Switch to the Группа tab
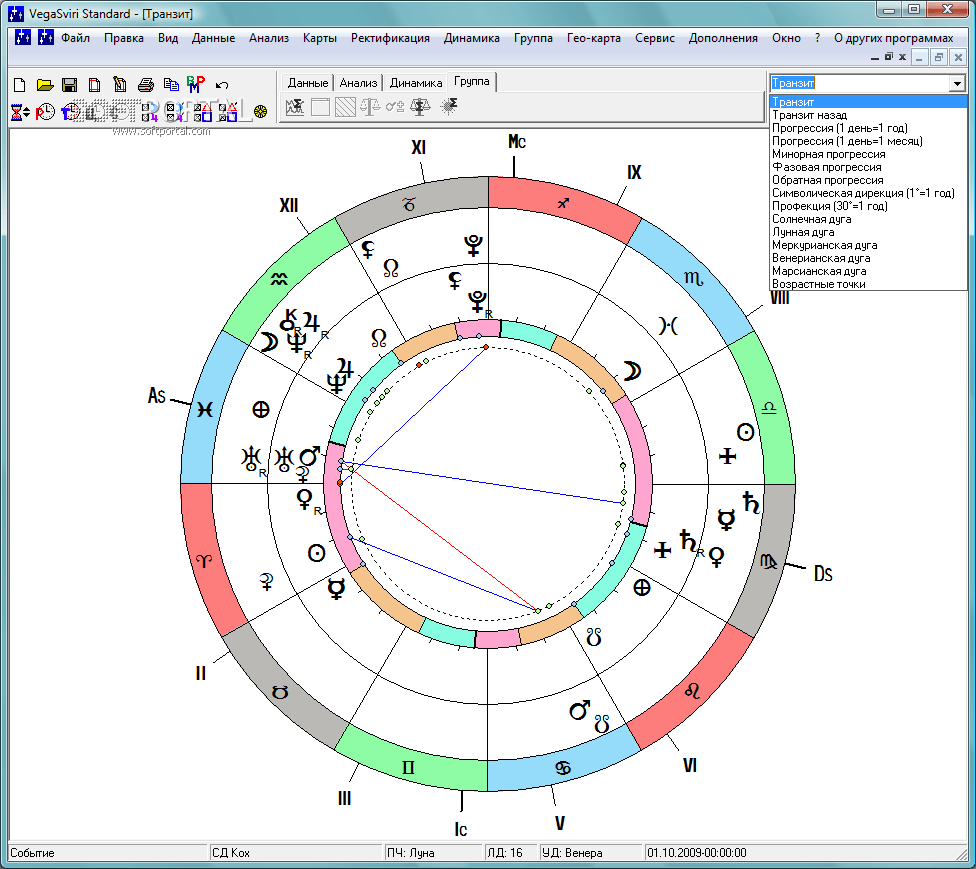Image resolution: width=976 pixels, height=869 pixels. [472, 82]
